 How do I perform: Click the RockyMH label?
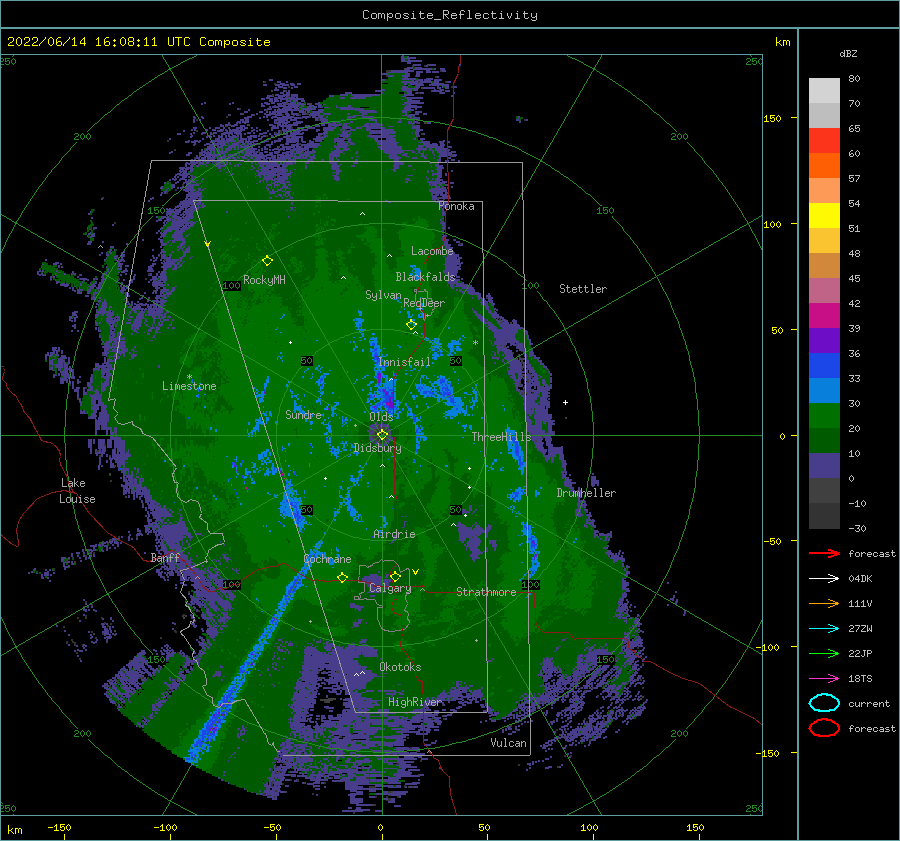(x=264, y=280)
